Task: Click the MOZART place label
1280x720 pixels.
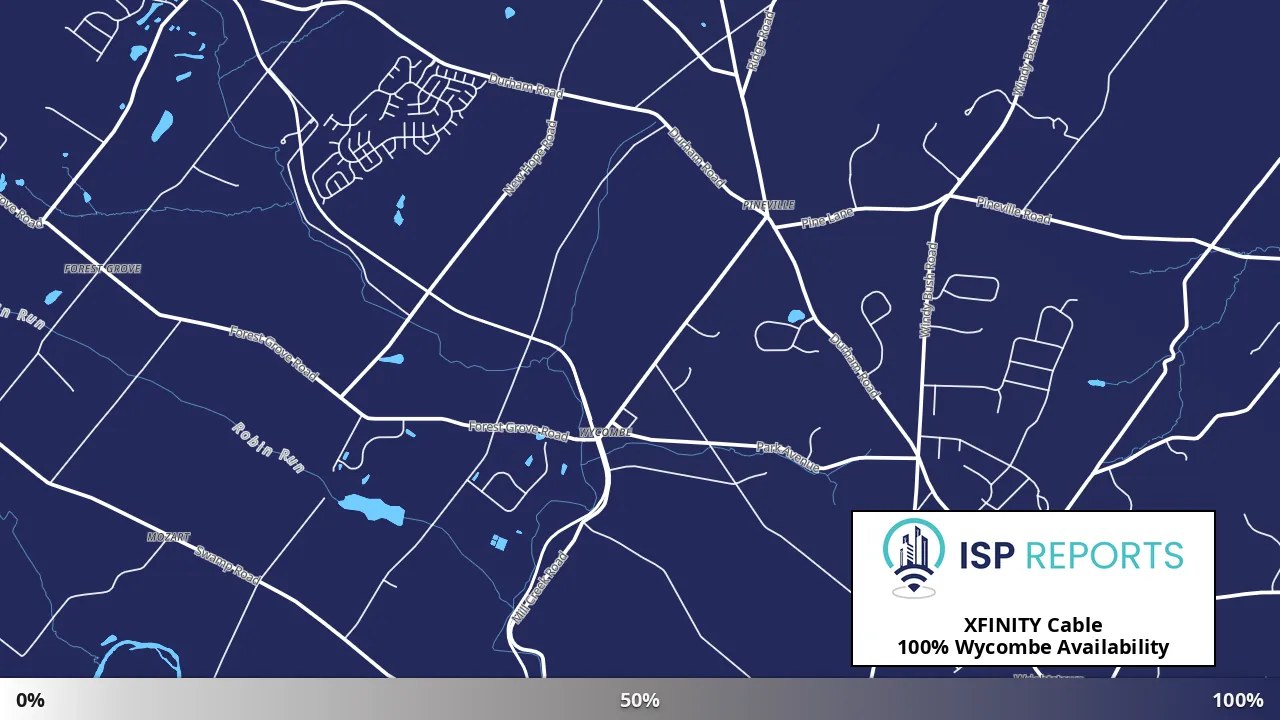Action: click(x=169, y=537)
